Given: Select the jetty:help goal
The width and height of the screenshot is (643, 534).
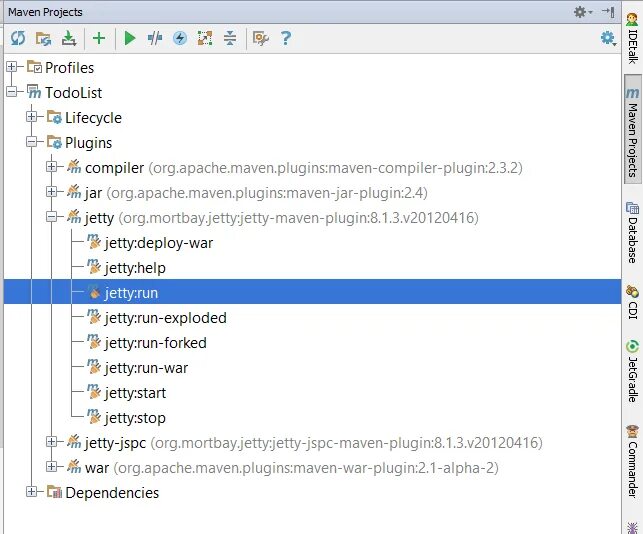Looking at the screenshot, I should click(135, 268).
